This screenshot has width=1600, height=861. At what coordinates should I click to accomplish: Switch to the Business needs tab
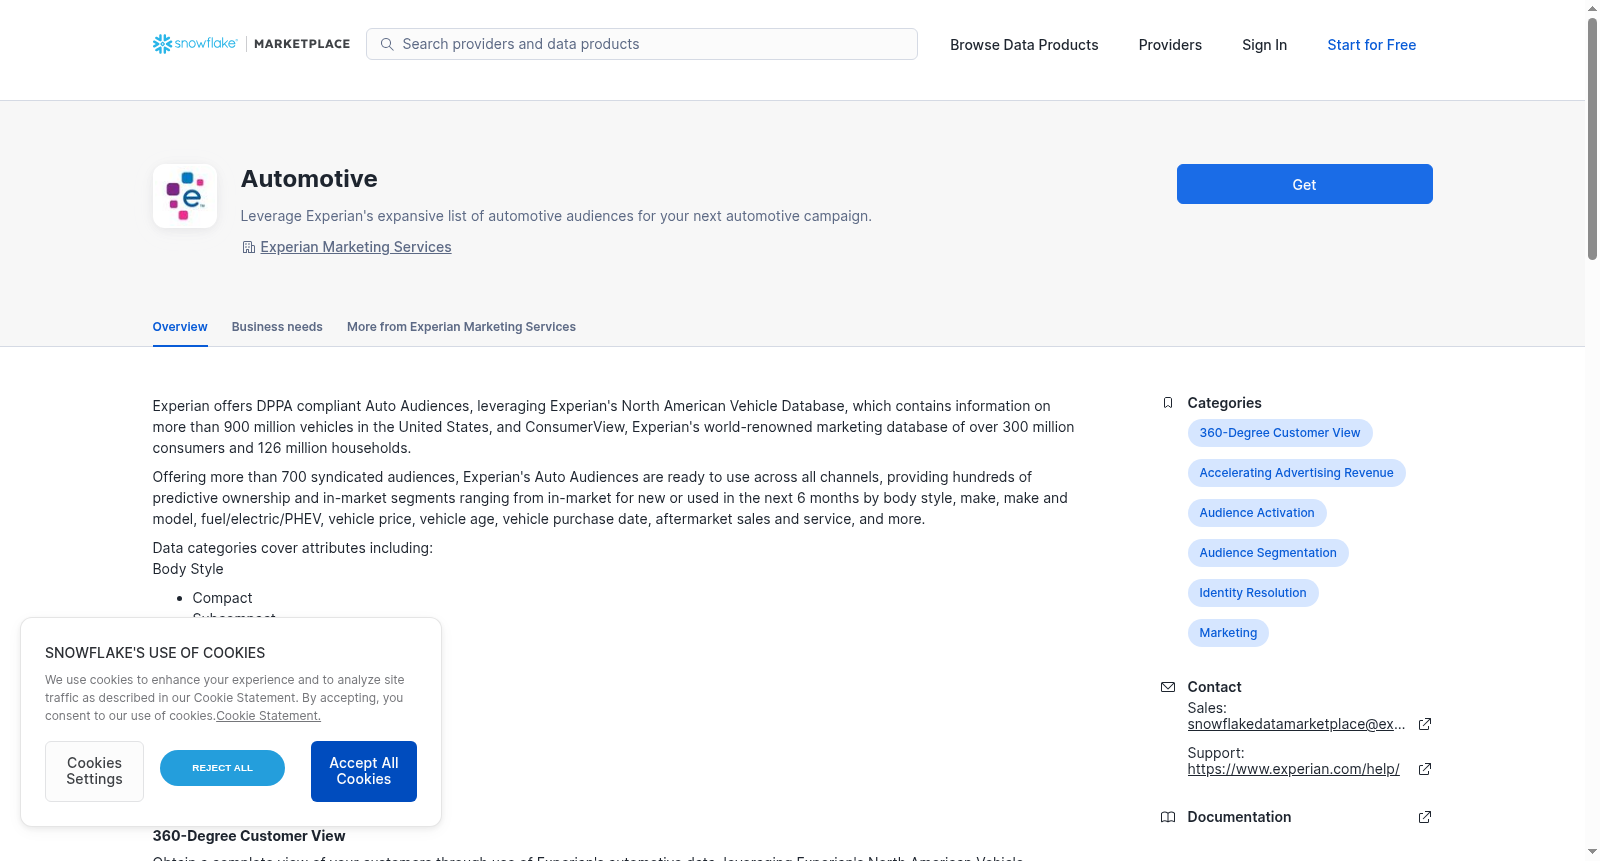point(277,327)
